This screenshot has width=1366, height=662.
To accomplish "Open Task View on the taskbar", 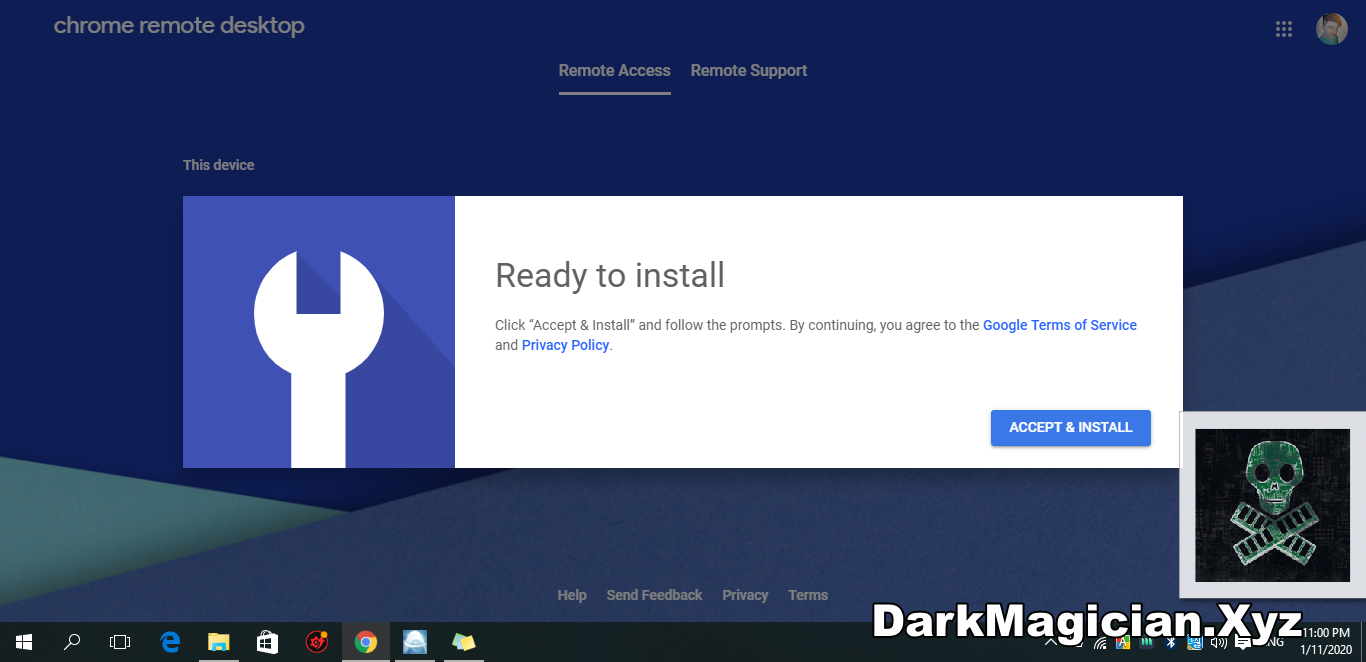I will (x=120, y=642).
